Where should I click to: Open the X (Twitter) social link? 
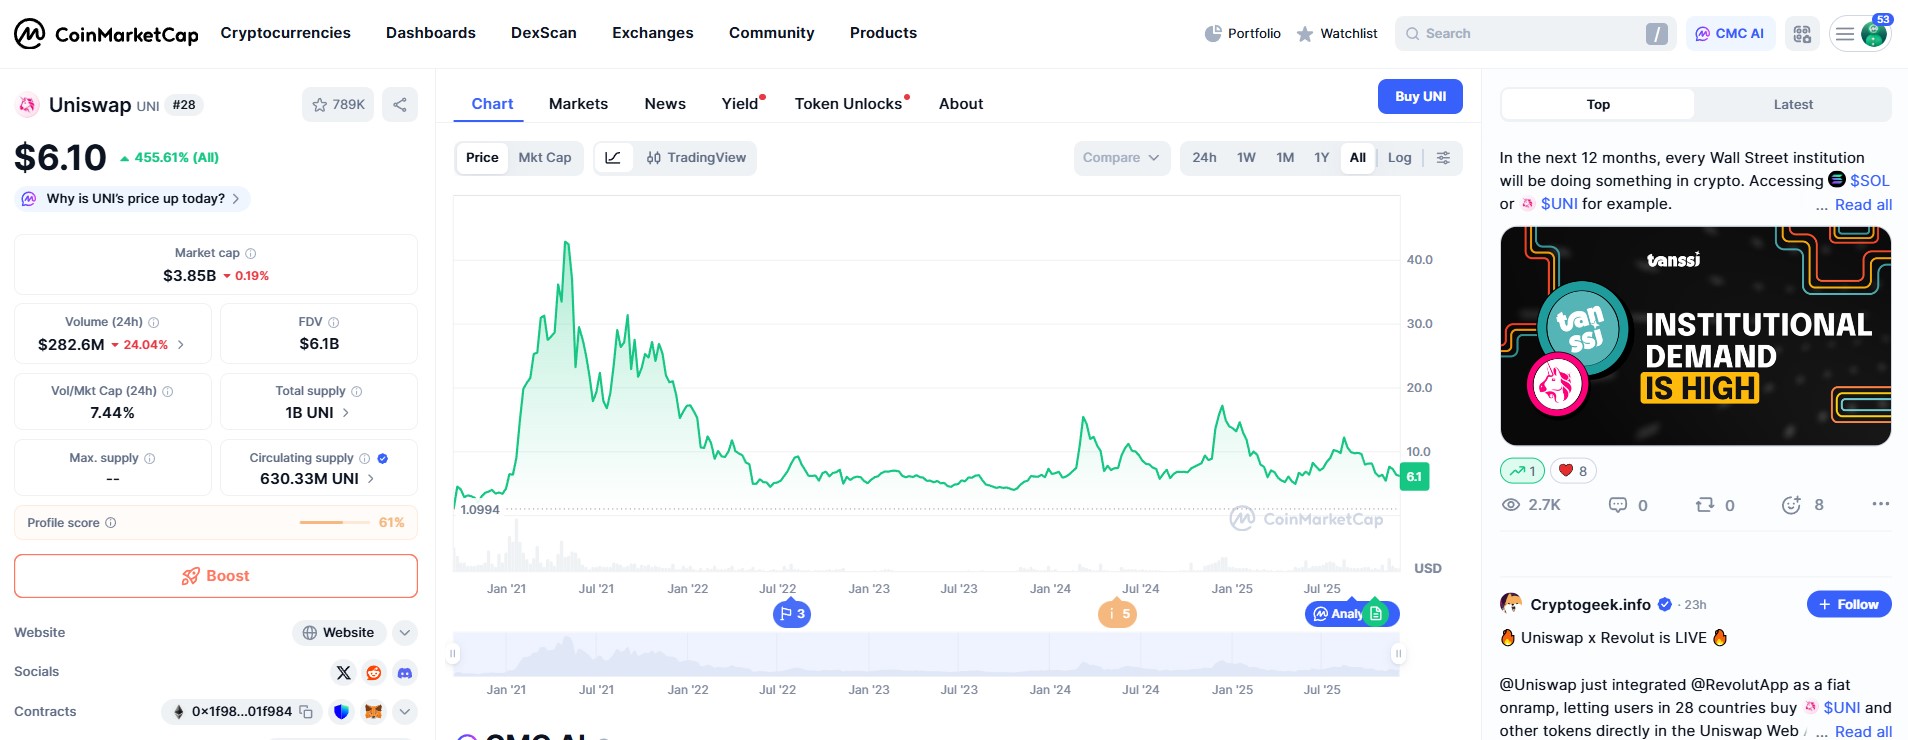(344, 673)
